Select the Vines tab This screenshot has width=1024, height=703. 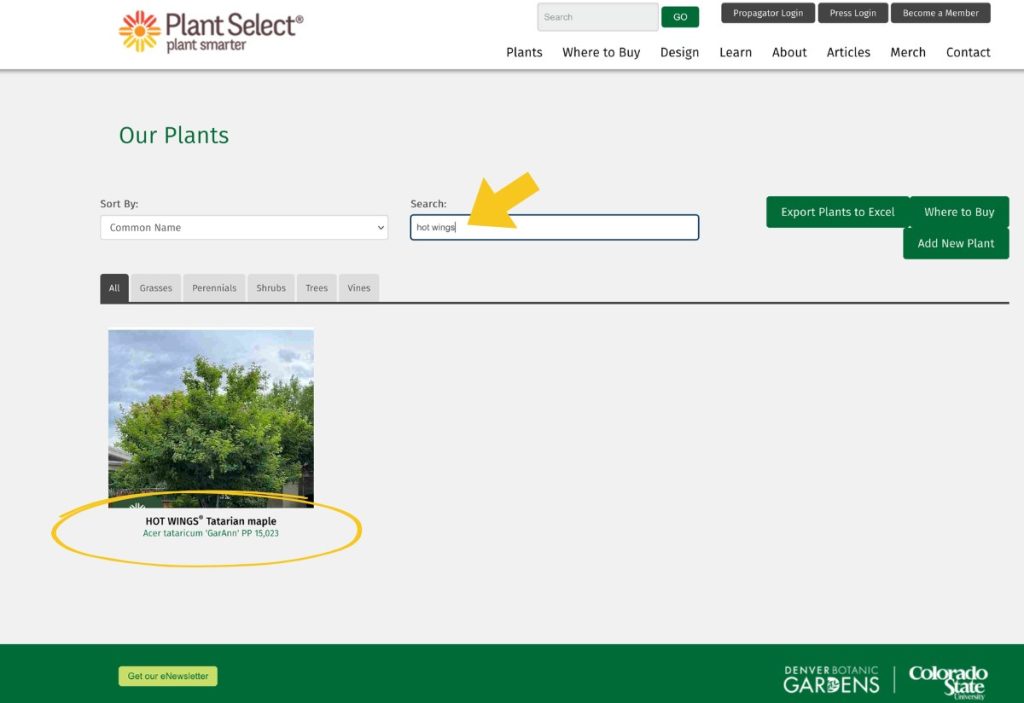358,287
